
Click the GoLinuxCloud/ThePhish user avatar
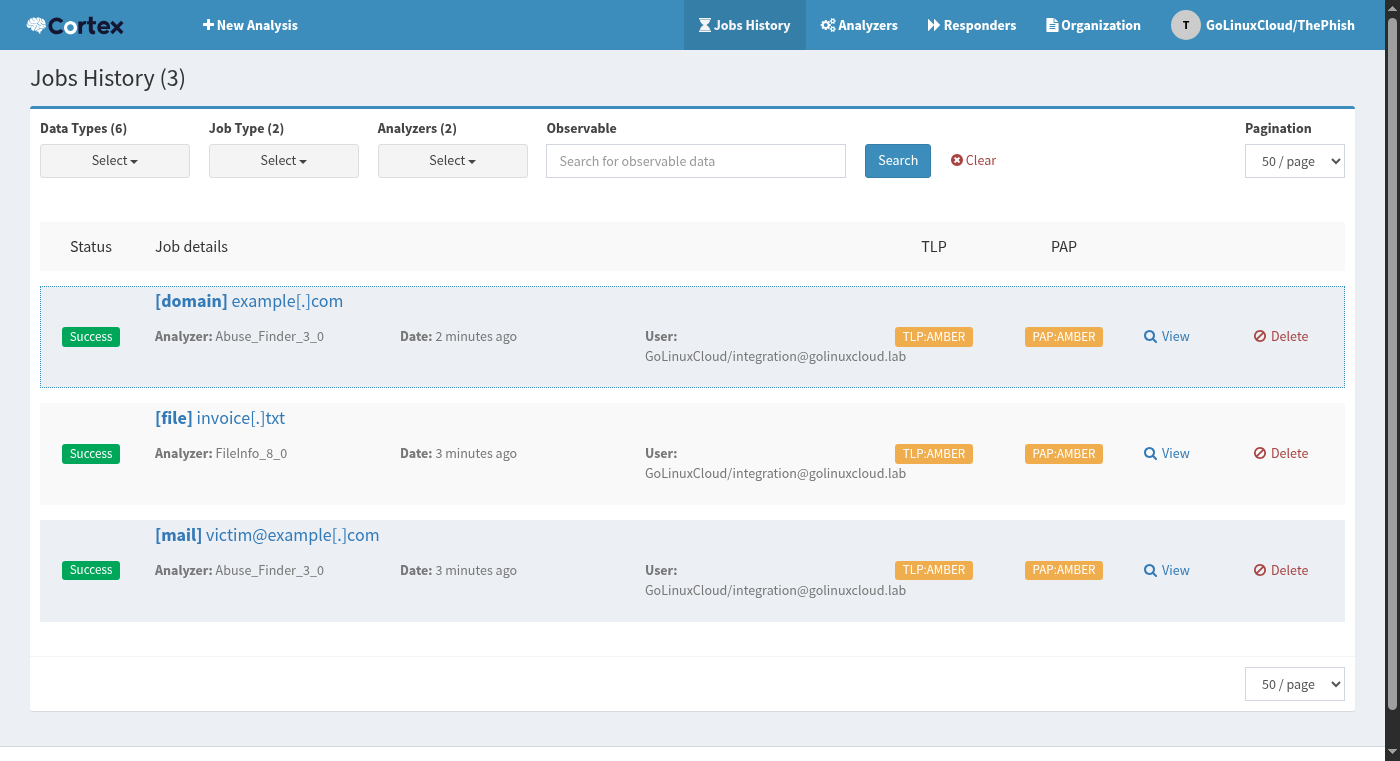1185,25
